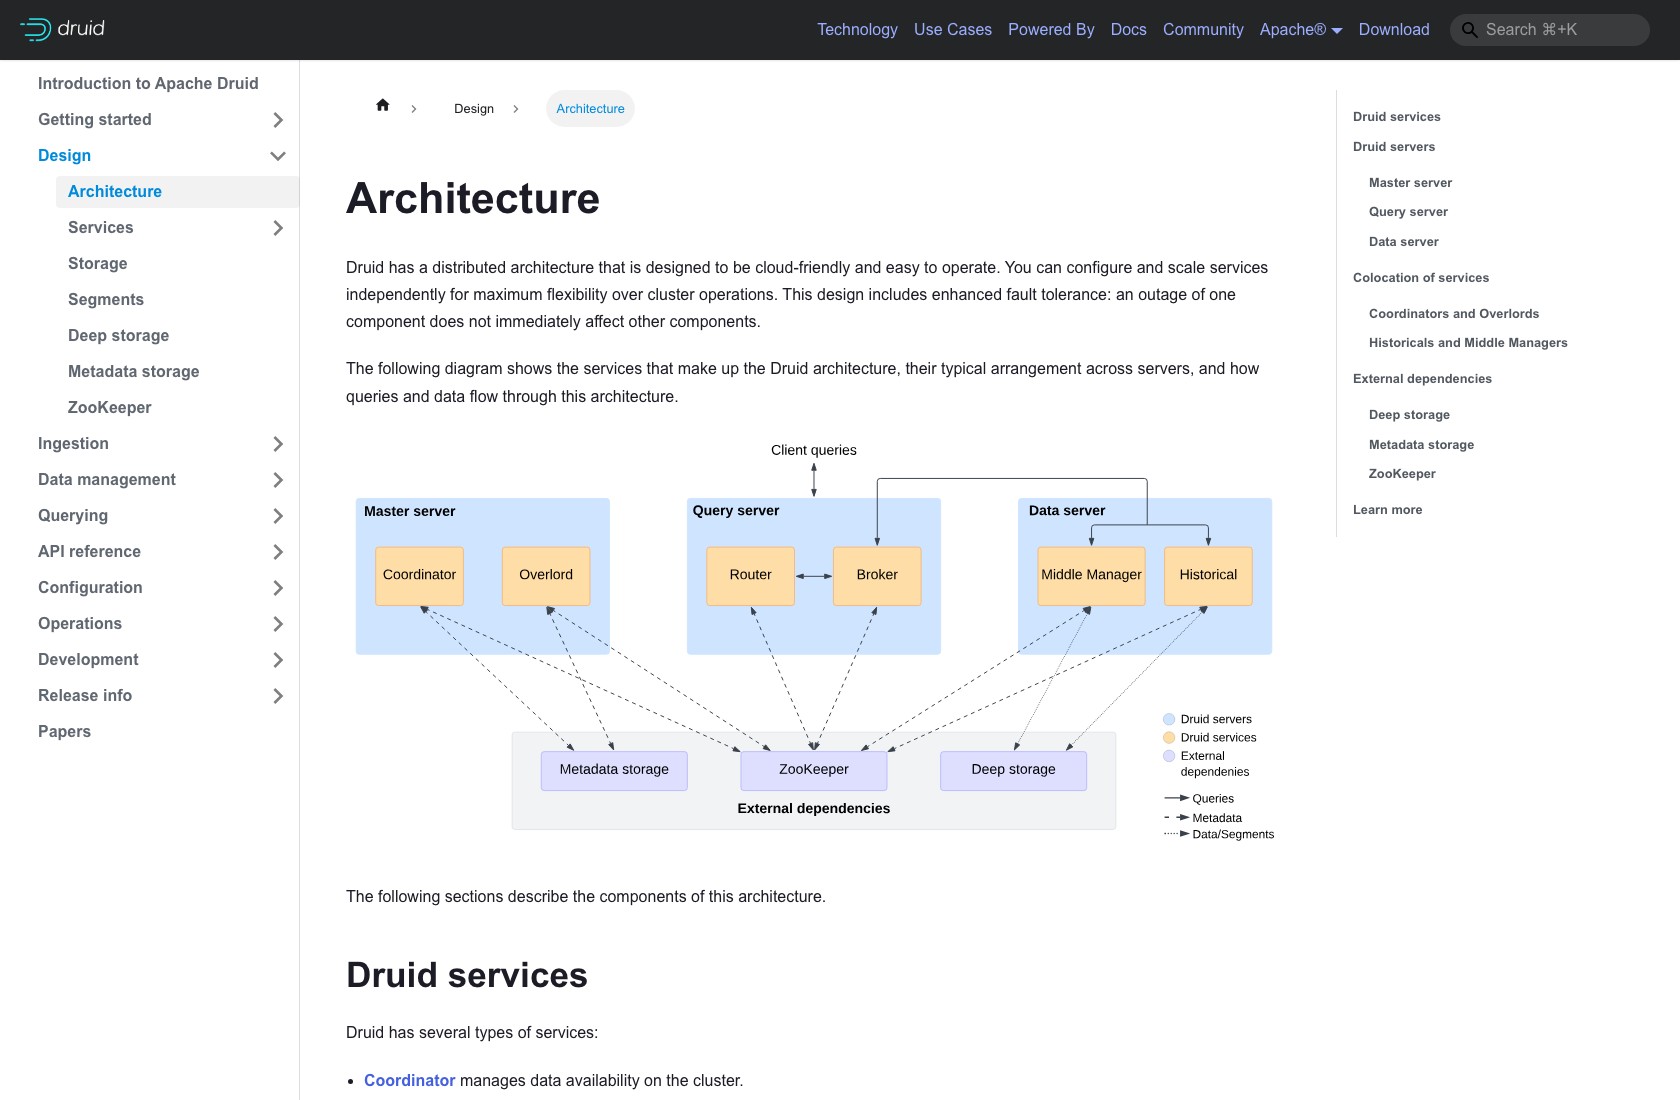Open Metadata storage in the sidebar
The height and width of the screenshot is (1100, 1680).
tap(133, 372)
